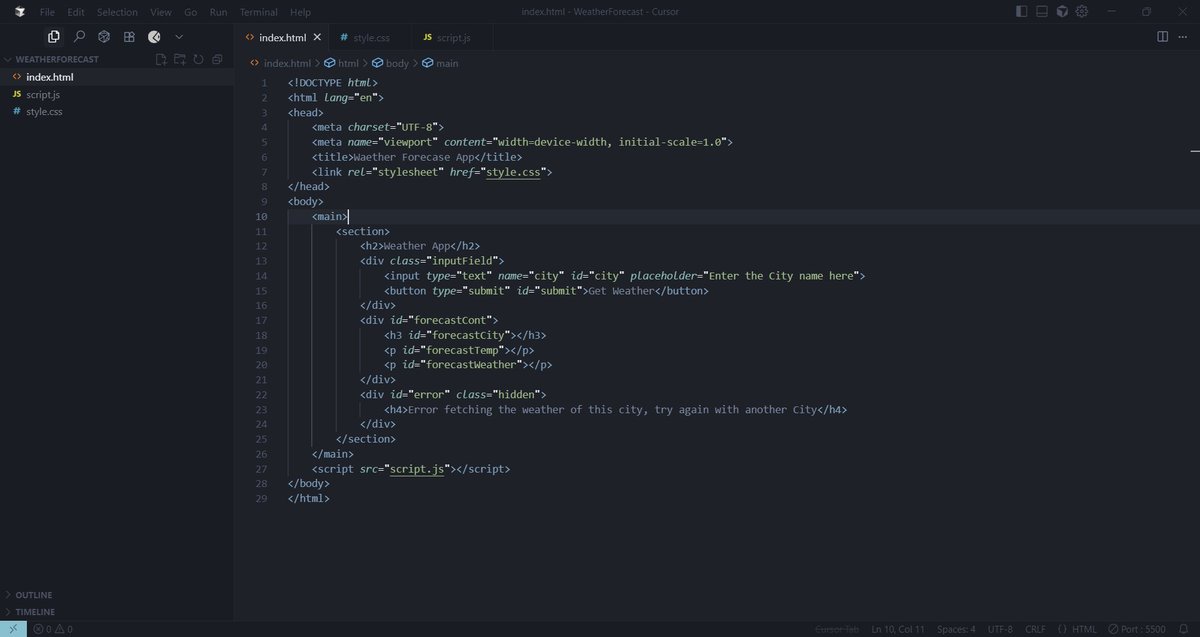Switch to the style.css tab
The width and height of the screenshot is (1200, 637).
(x=369, y=38)
